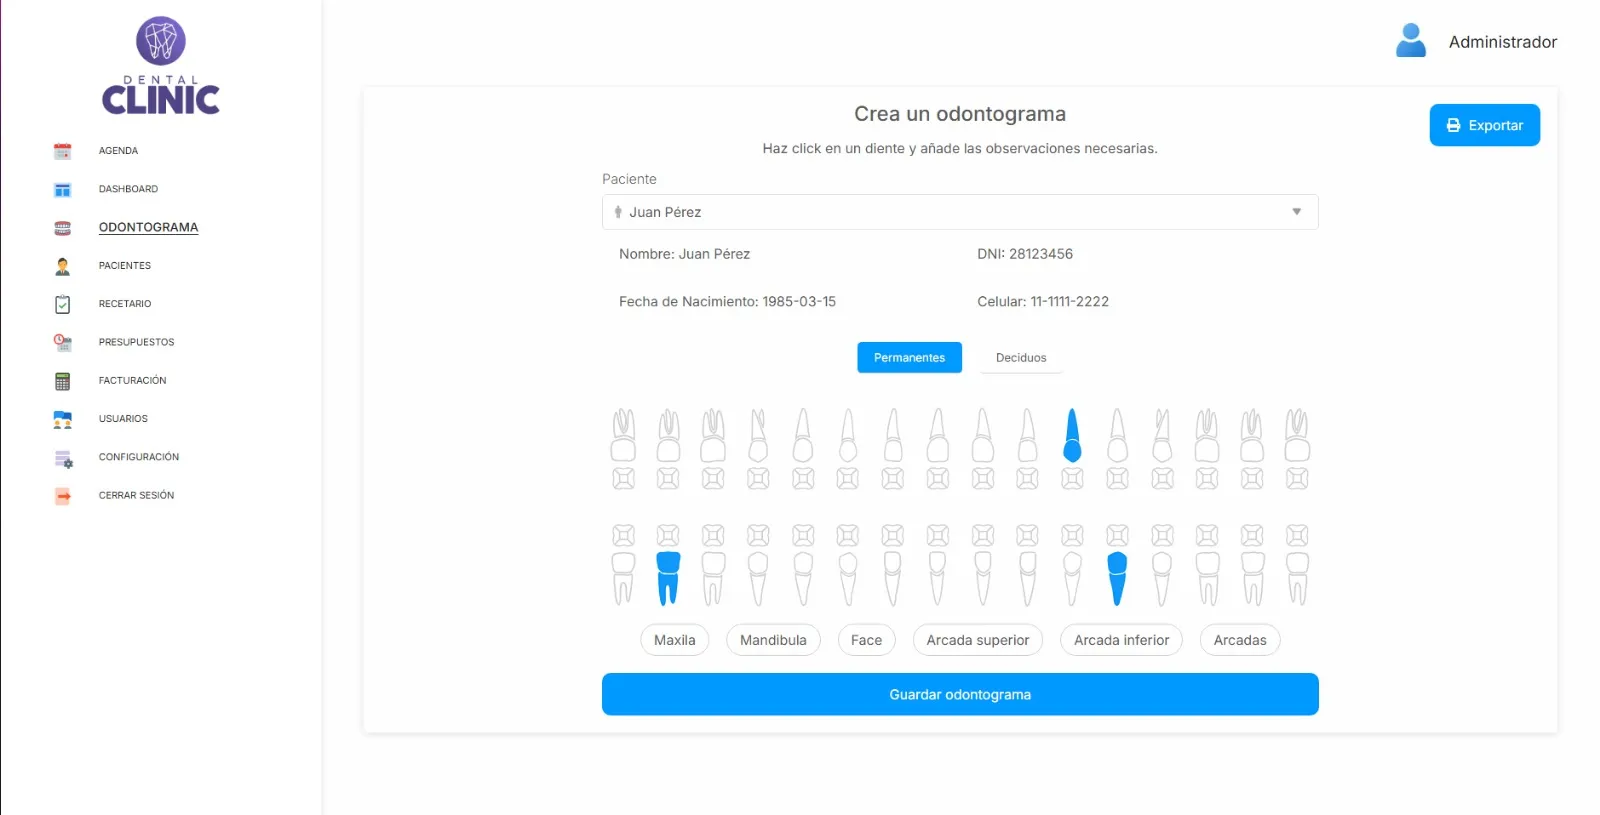Image resolution: width=1600 pixels, height=815 pixels.
Task: Click 'Fecha de Nacimiento: 1985-03-15' text
Action: 727,301
